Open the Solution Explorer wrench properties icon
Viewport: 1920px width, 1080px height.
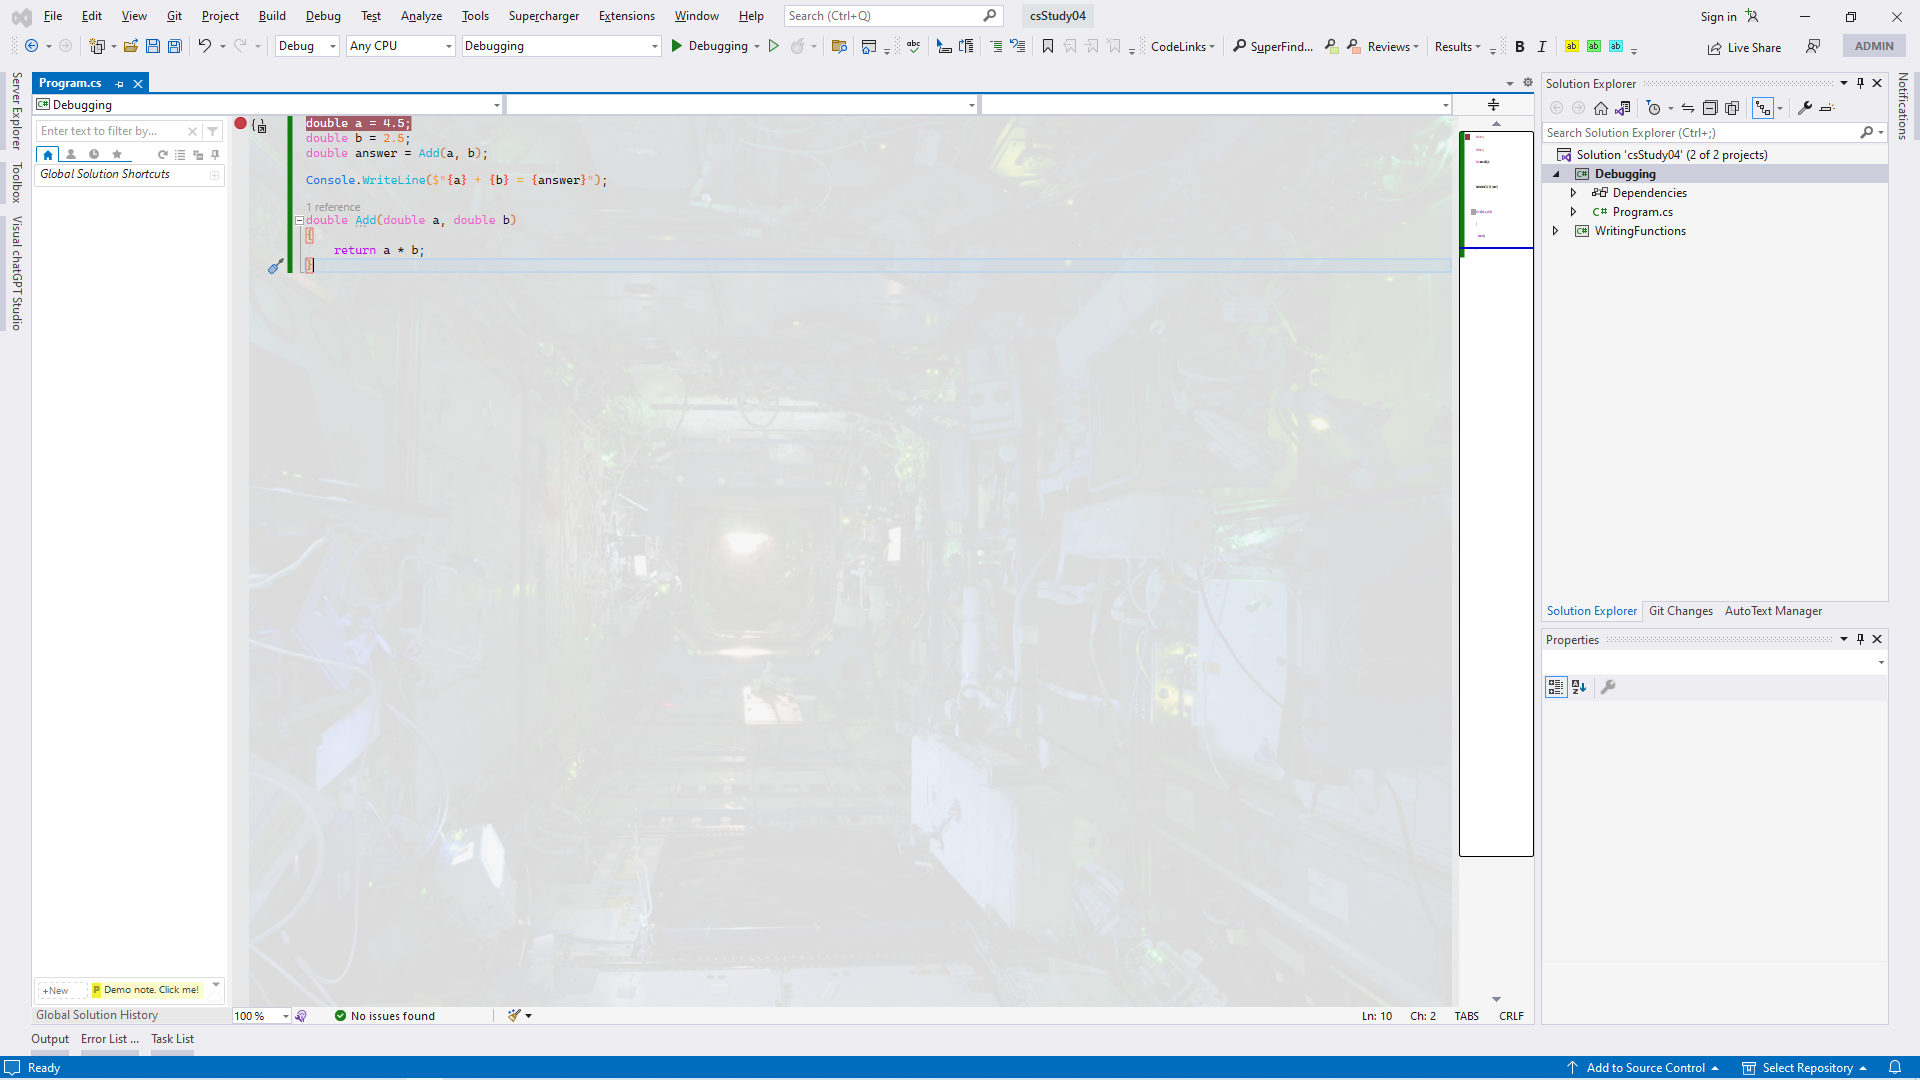pos(1804,108)
